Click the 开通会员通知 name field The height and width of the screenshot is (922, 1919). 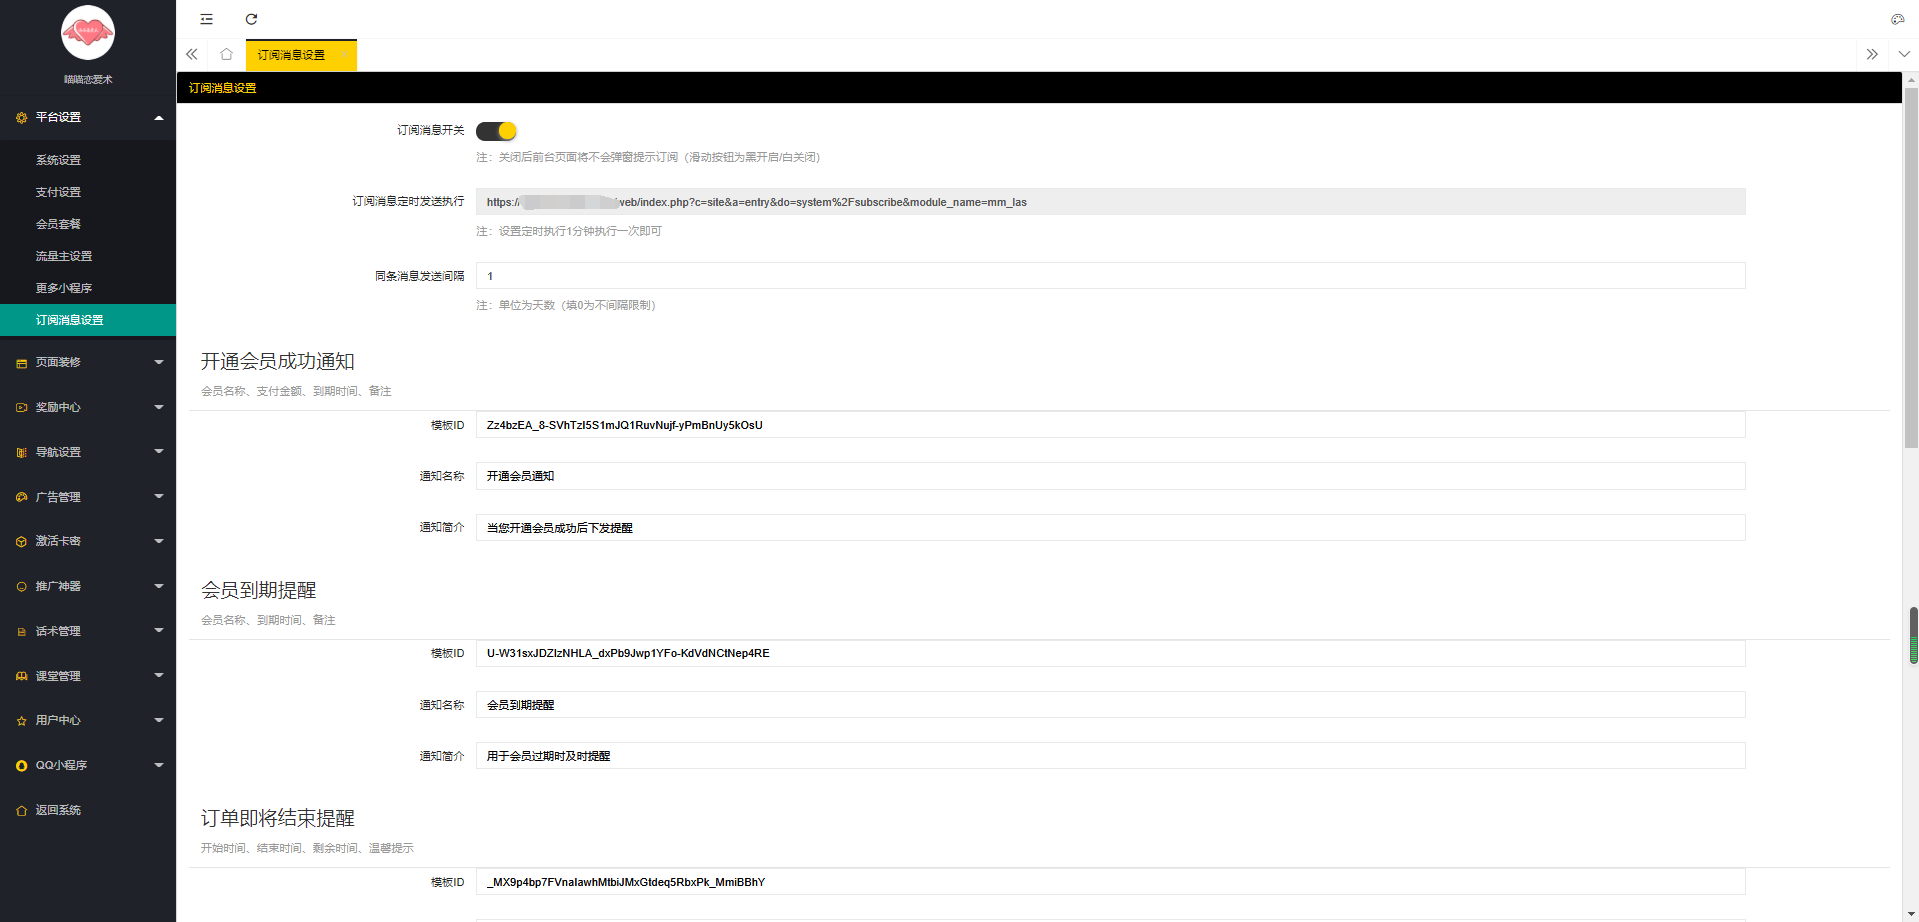(1110, 476)
